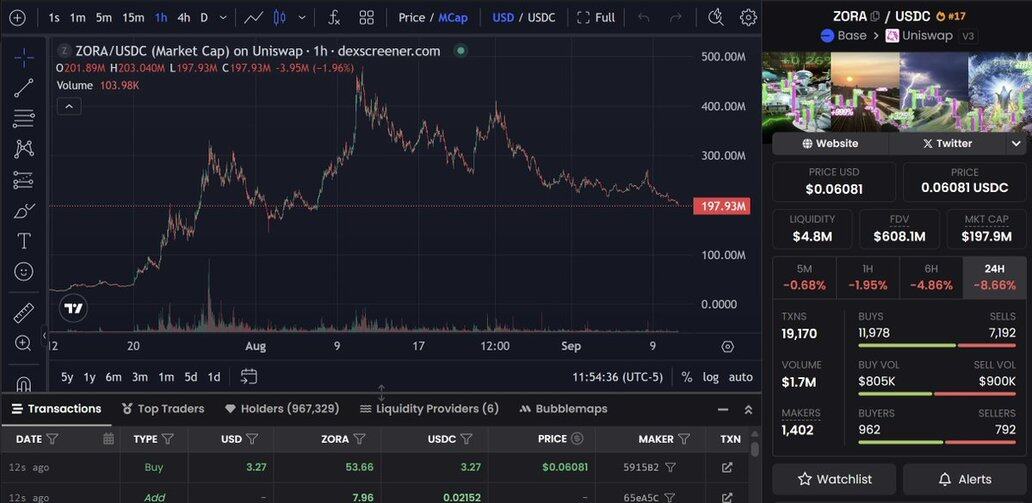Screen dimensions: 1032x503
Task: Open the chart layout grid selector
Action: (367, 18)
